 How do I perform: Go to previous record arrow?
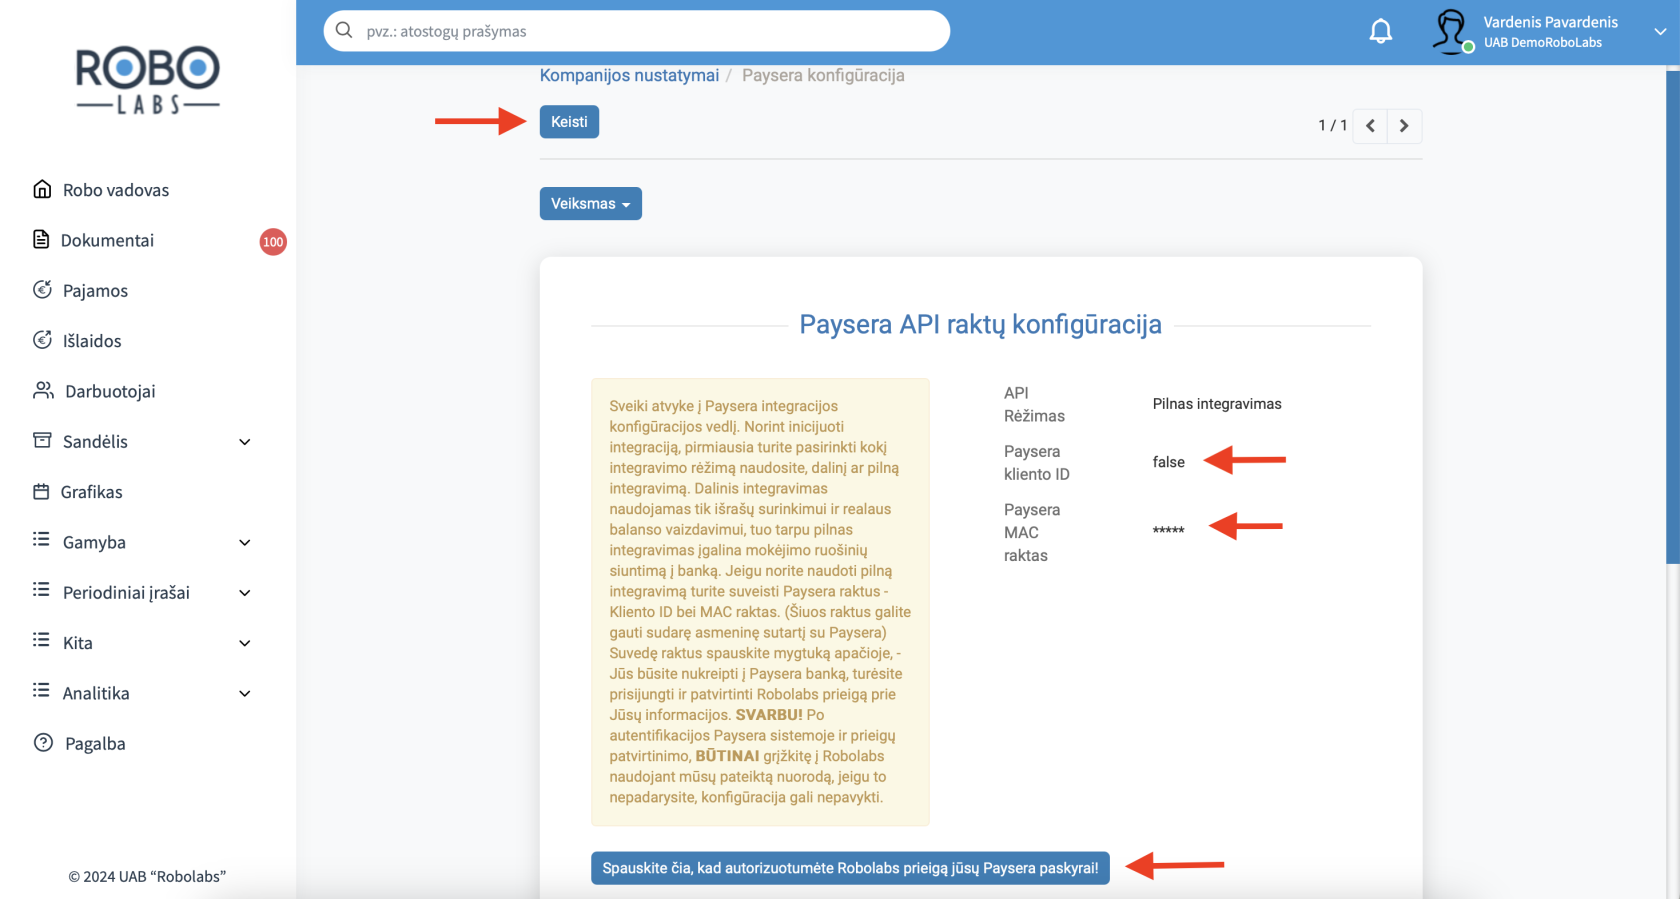[1370, 126]
